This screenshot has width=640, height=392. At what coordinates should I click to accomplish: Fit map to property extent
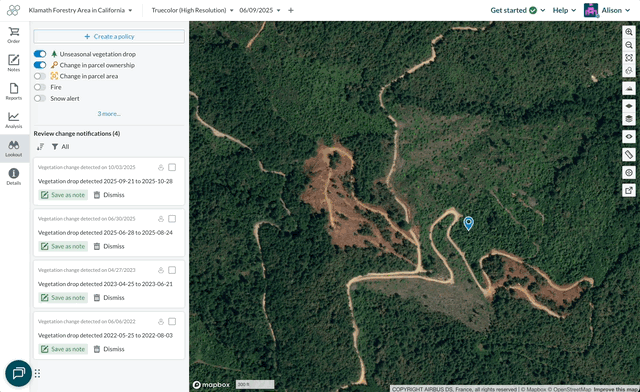pos(629,58)
